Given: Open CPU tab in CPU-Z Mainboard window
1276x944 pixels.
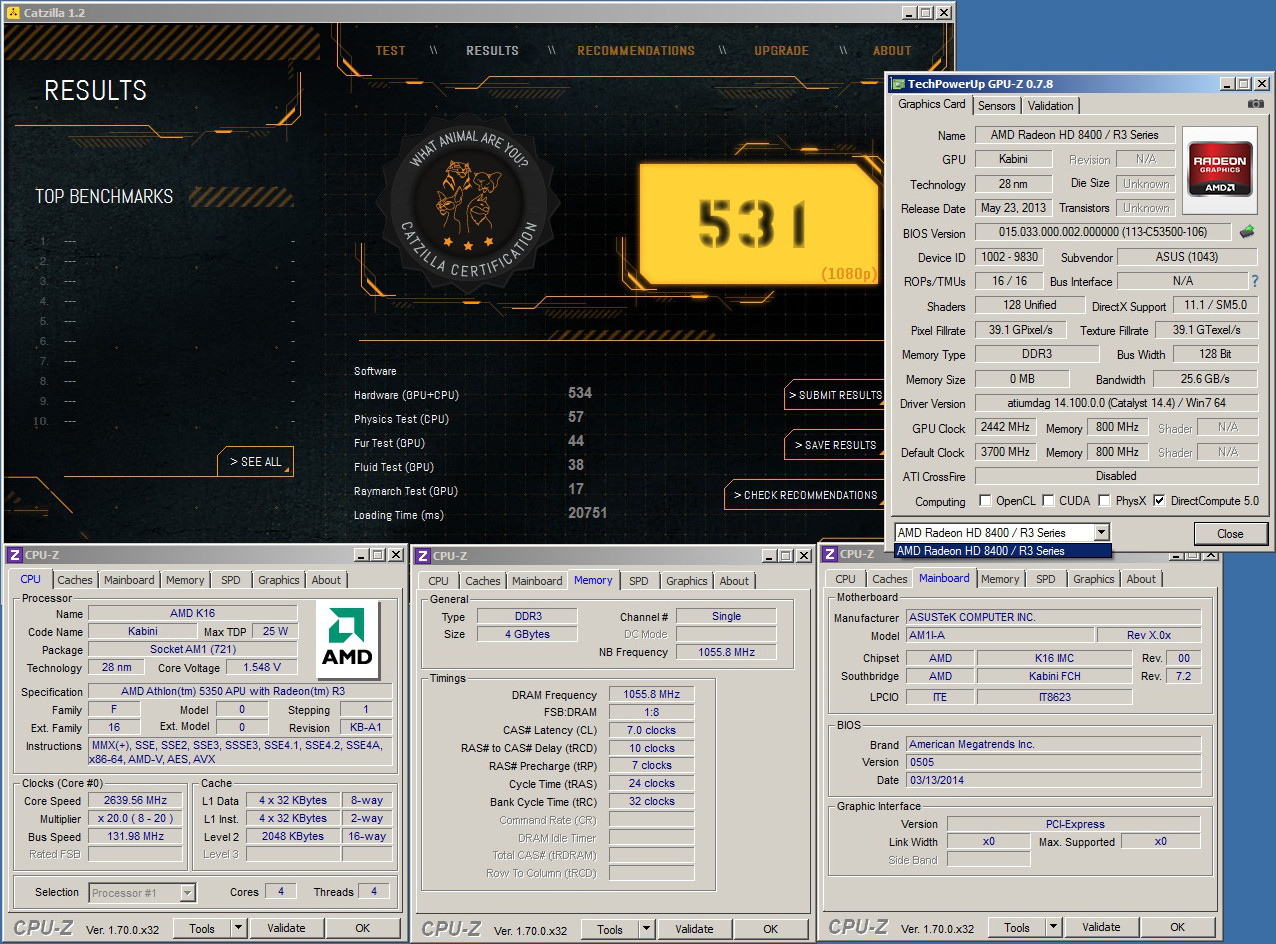Looking at the screenshot, I should 846,579.
